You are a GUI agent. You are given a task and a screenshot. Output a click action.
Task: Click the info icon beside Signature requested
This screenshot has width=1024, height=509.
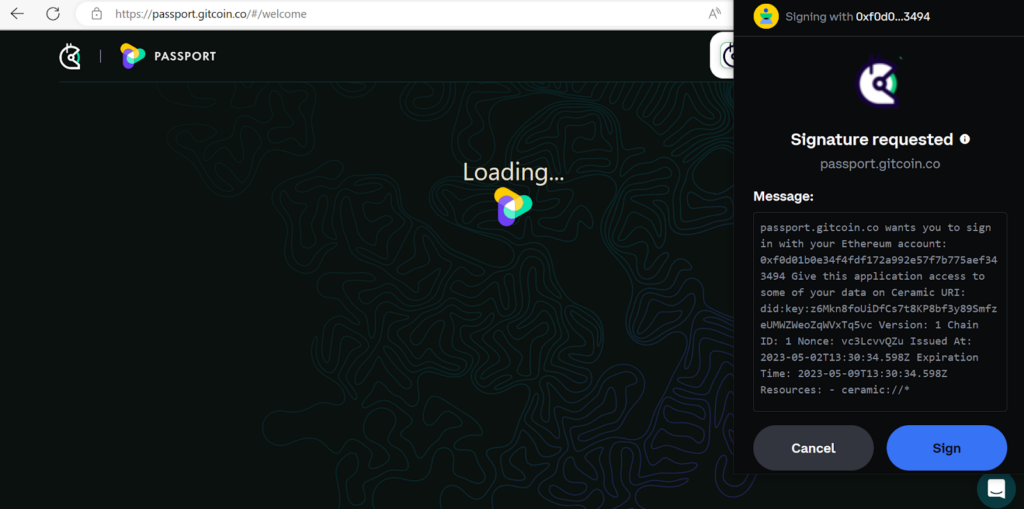965,139
